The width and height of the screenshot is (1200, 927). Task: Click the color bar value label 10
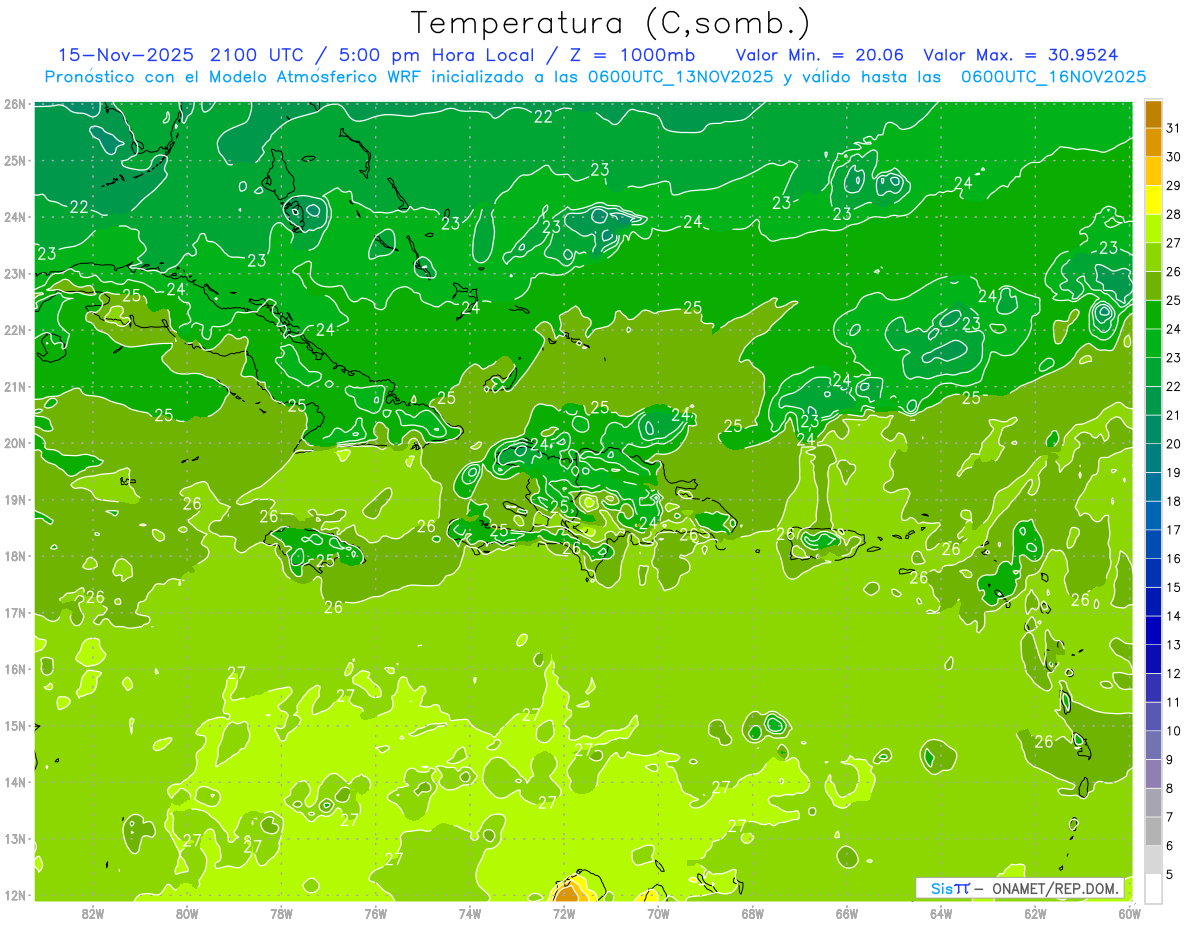pos(1174,731)
